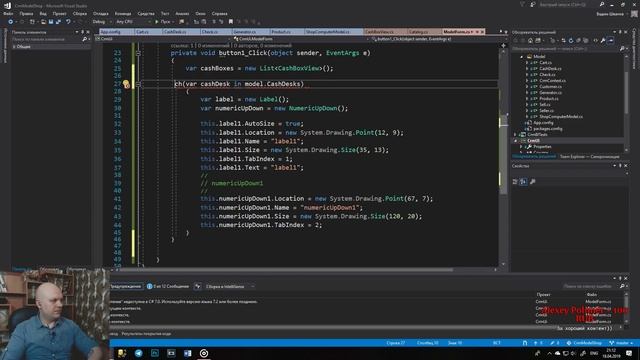Switch to the Generator.cs editor tab
The image size is (640, 360).
[x=251, y=32]
